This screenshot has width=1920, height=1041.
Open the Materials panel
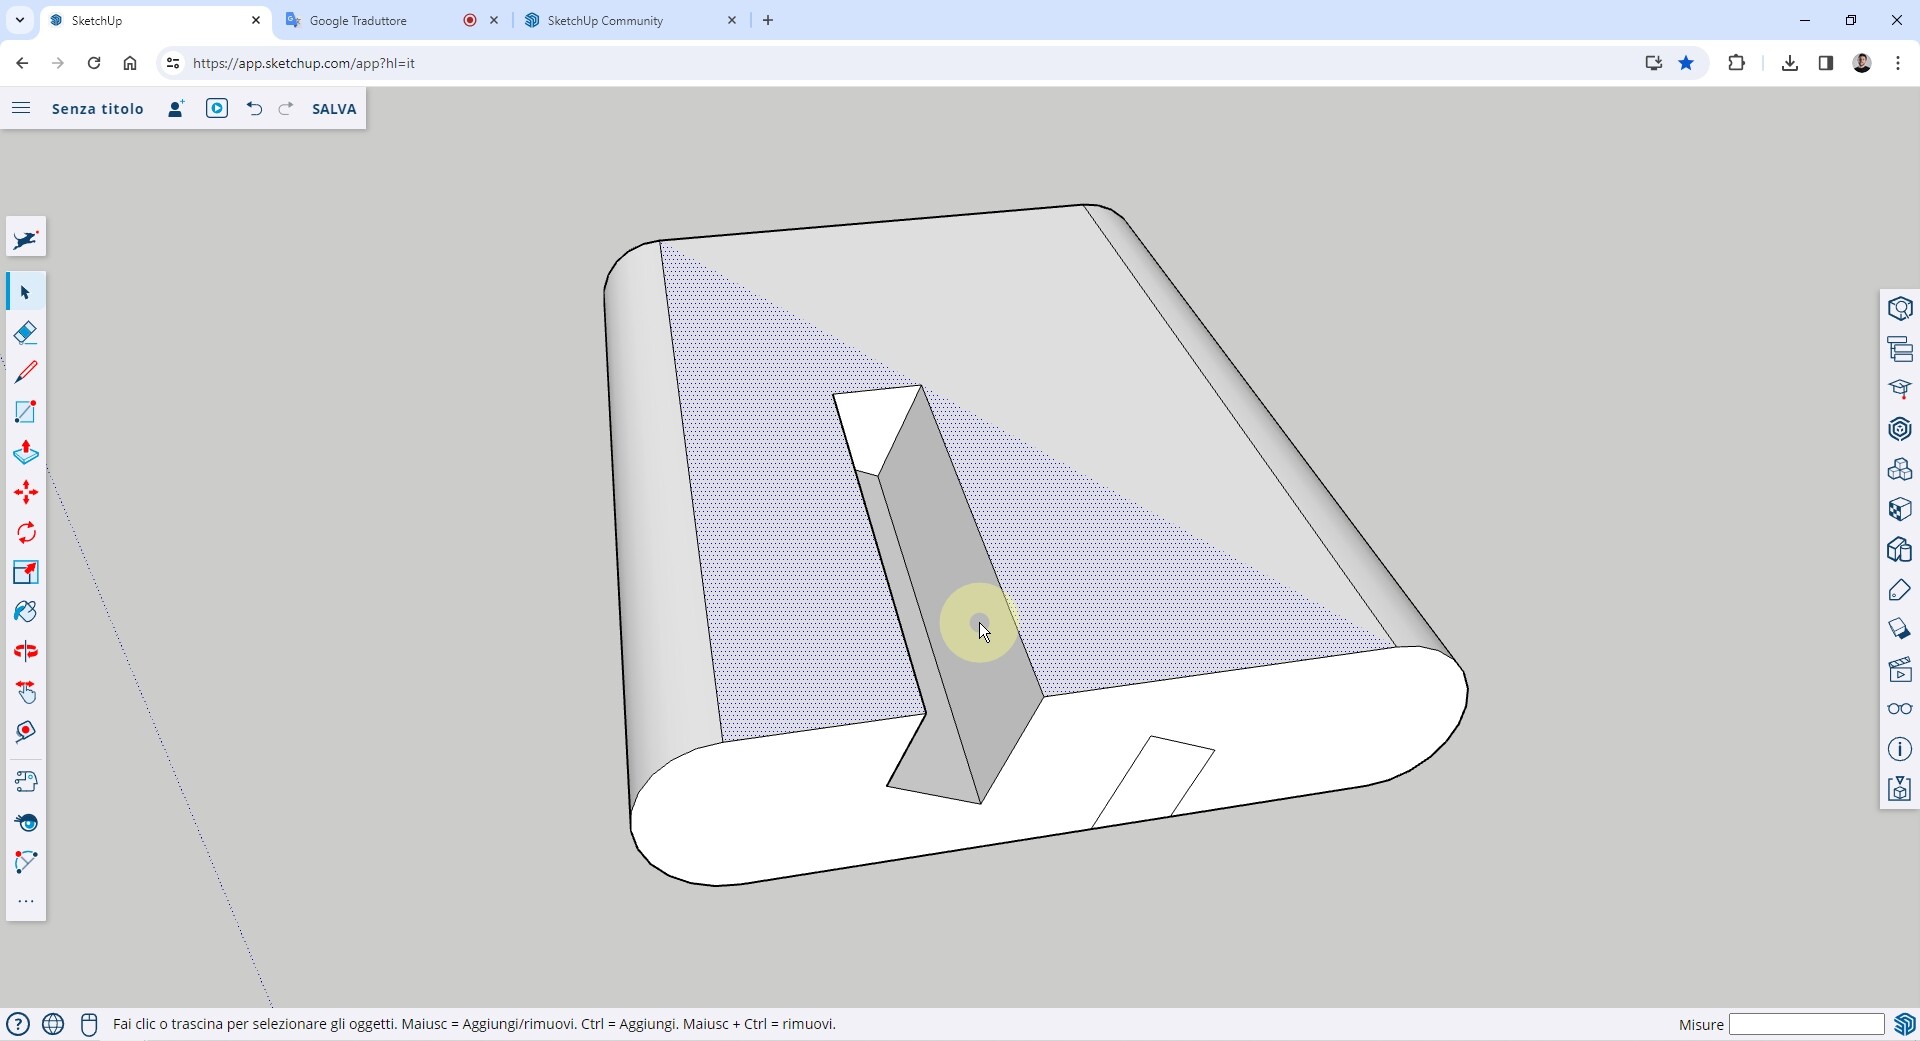(x=1900, y=510)
